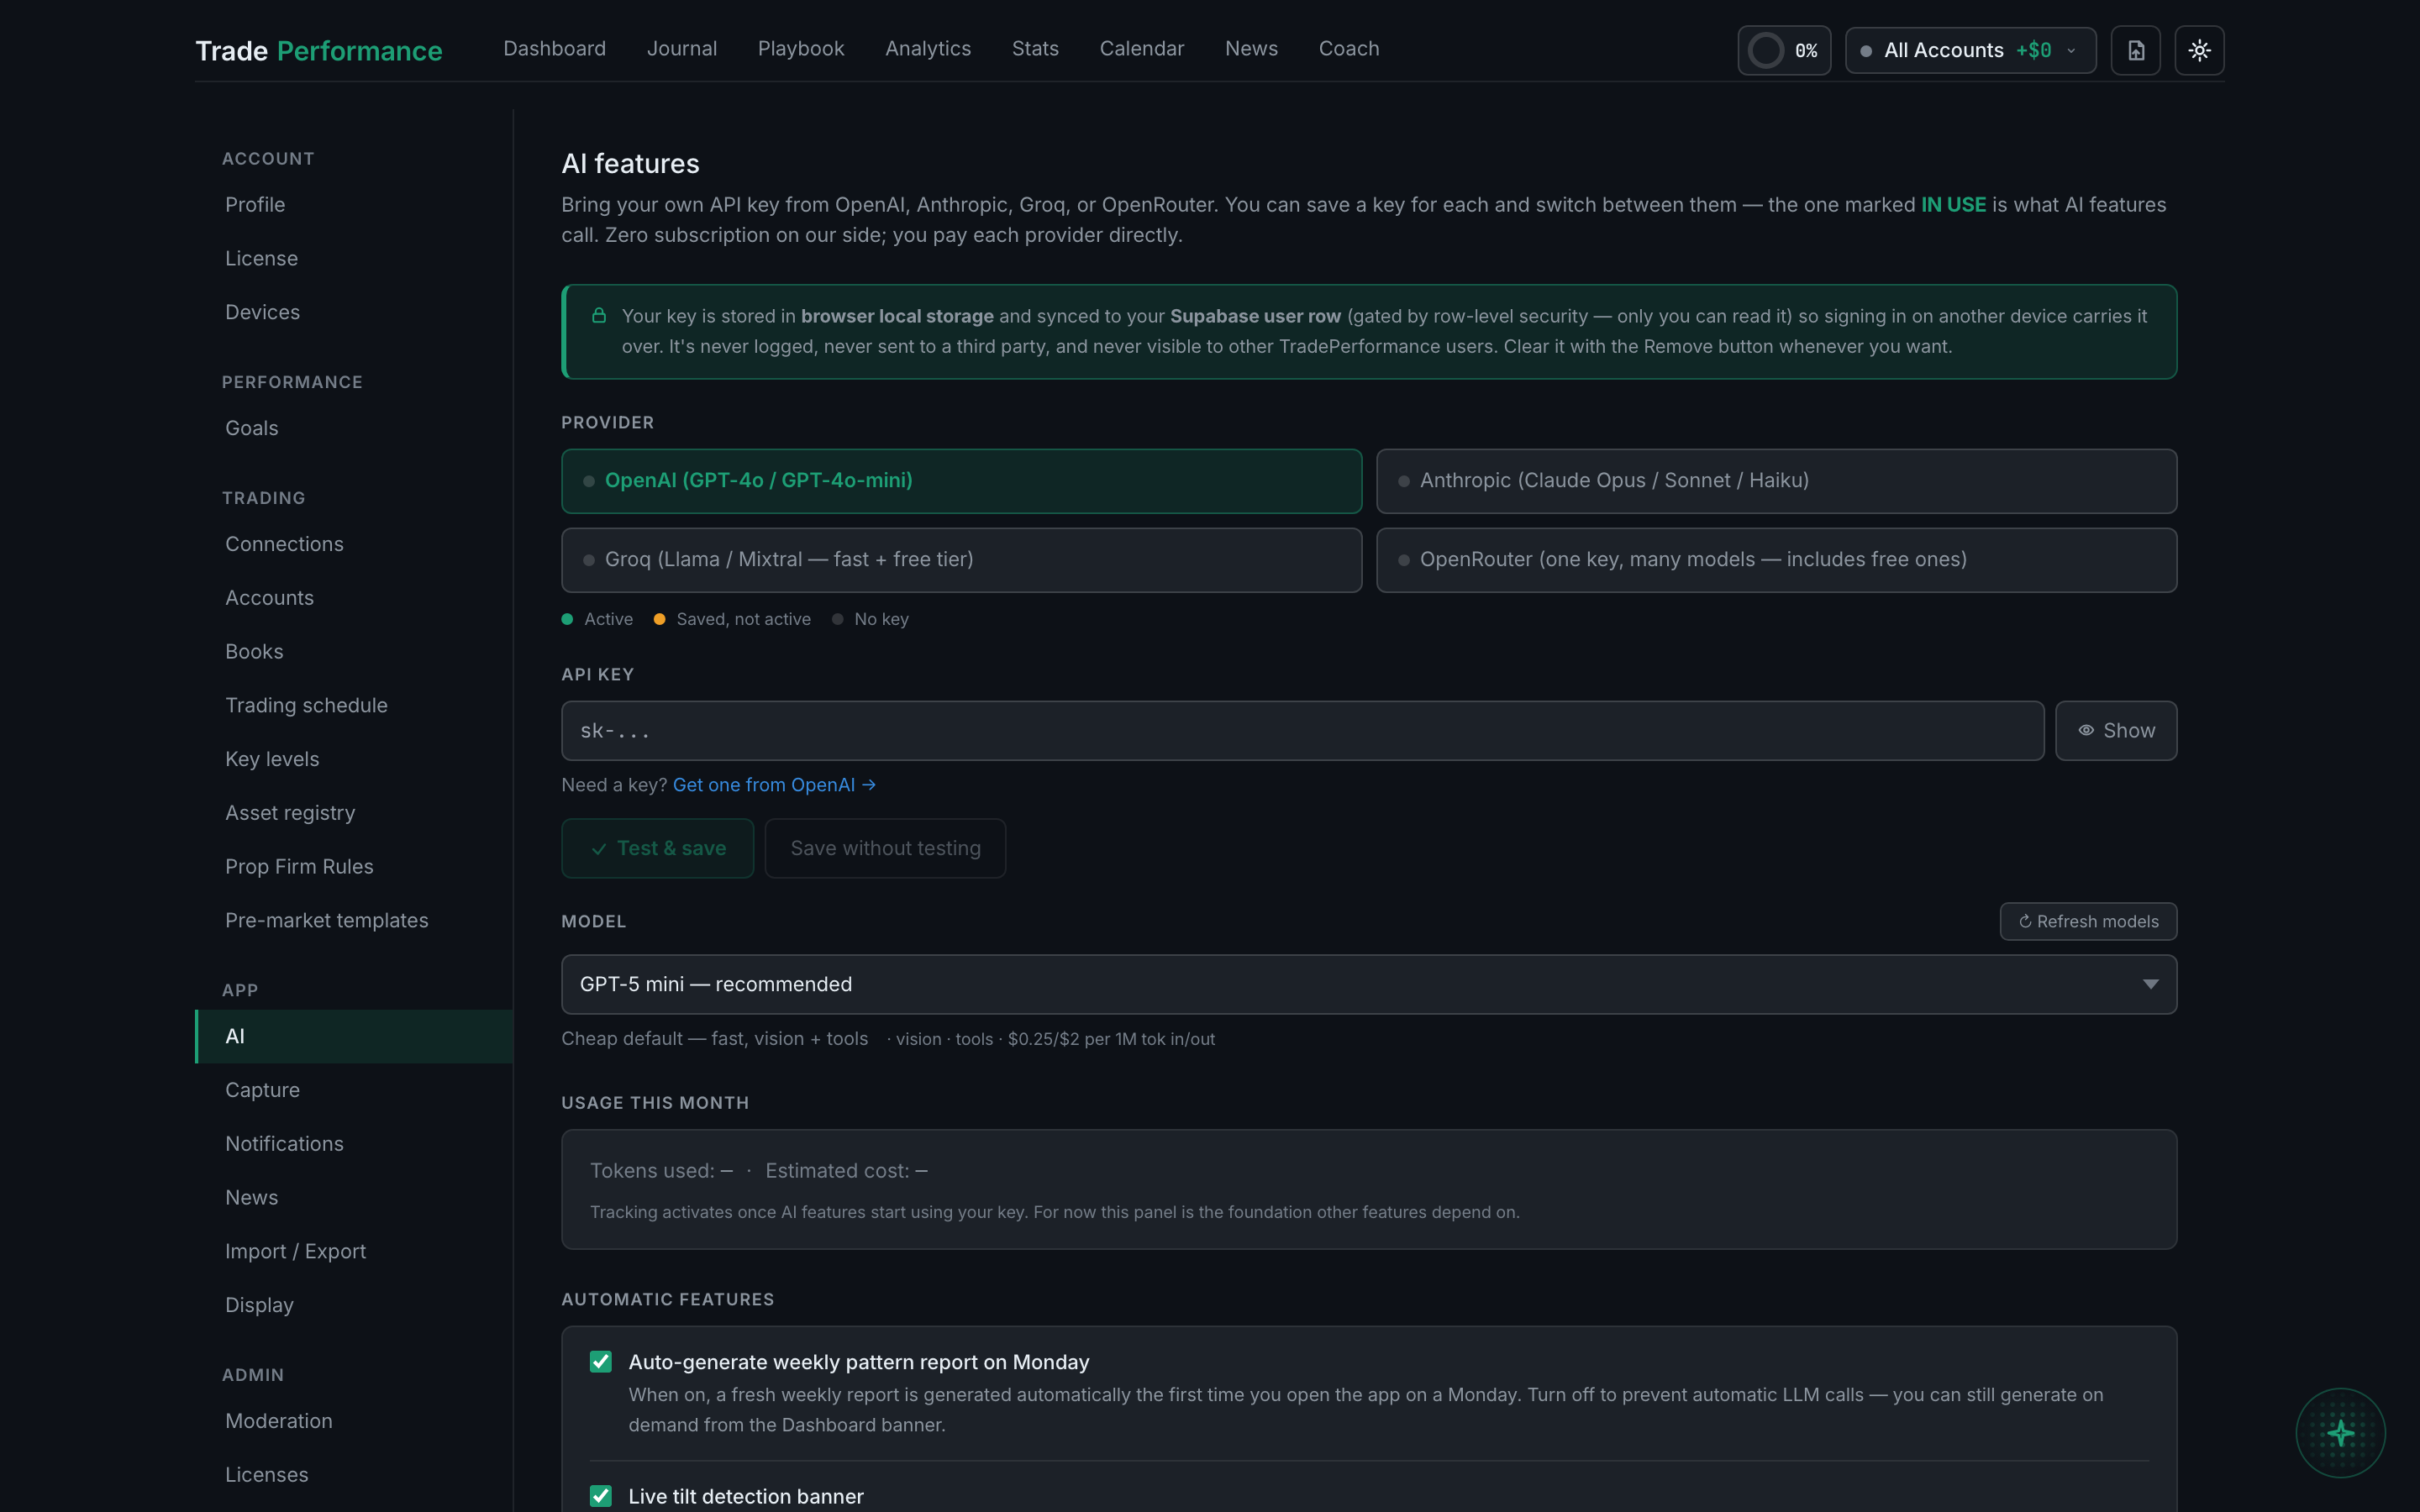
Task: Refresh models list
Action: click(2088, 921)
